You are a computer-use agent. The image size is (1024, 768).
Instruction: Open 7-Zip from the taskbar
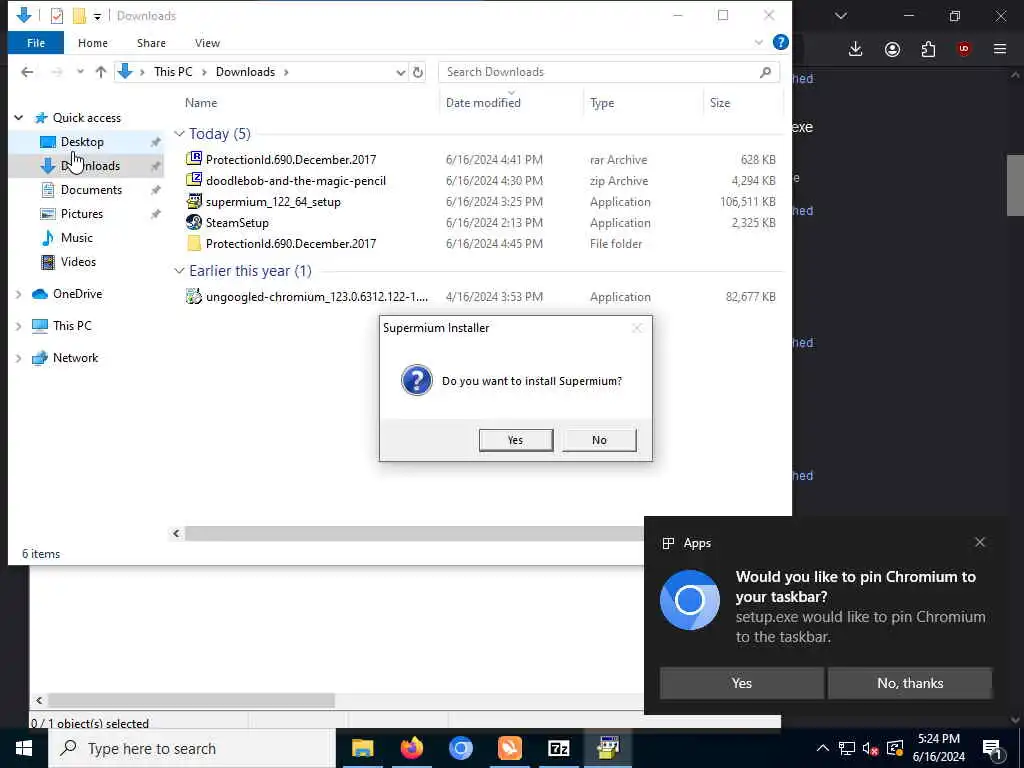click(x=558, y=748)
